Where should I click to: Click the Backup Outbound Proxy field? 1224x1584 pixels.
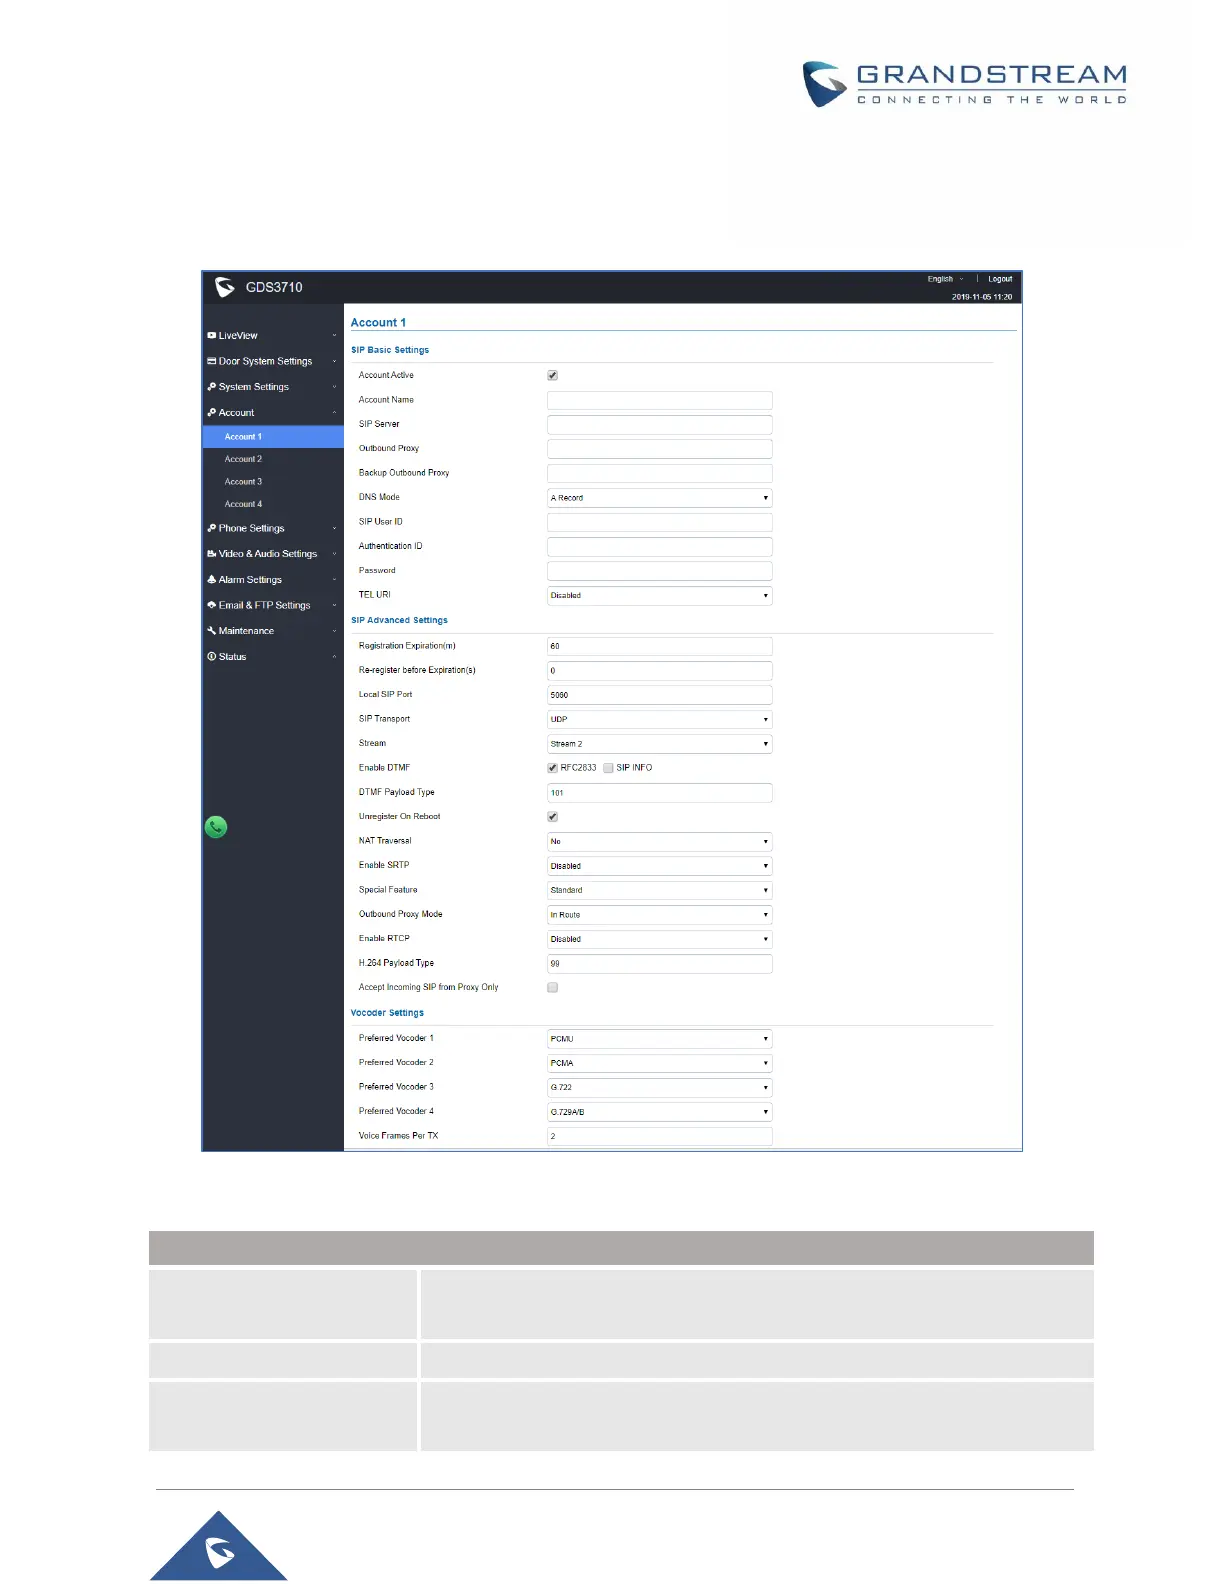[x=660, y=473]
